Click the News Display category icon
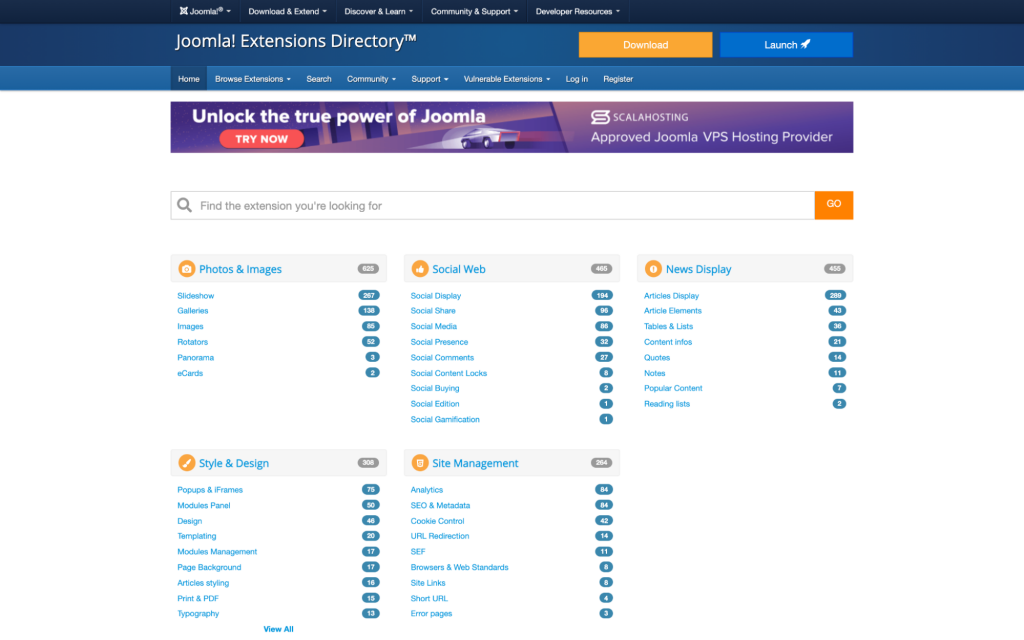1024x640 pixels. click(x=653, y=268)
